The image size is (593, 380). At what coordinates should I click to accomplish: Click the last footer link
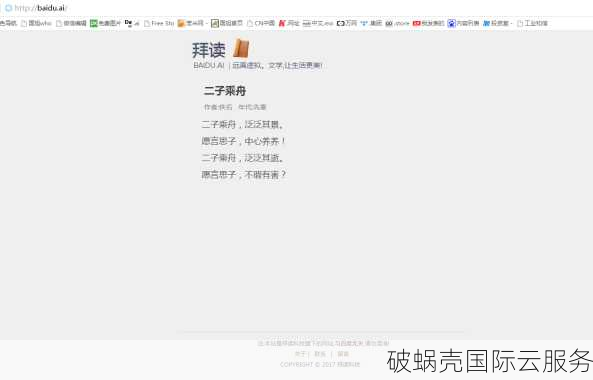click(x=343, y=354)
